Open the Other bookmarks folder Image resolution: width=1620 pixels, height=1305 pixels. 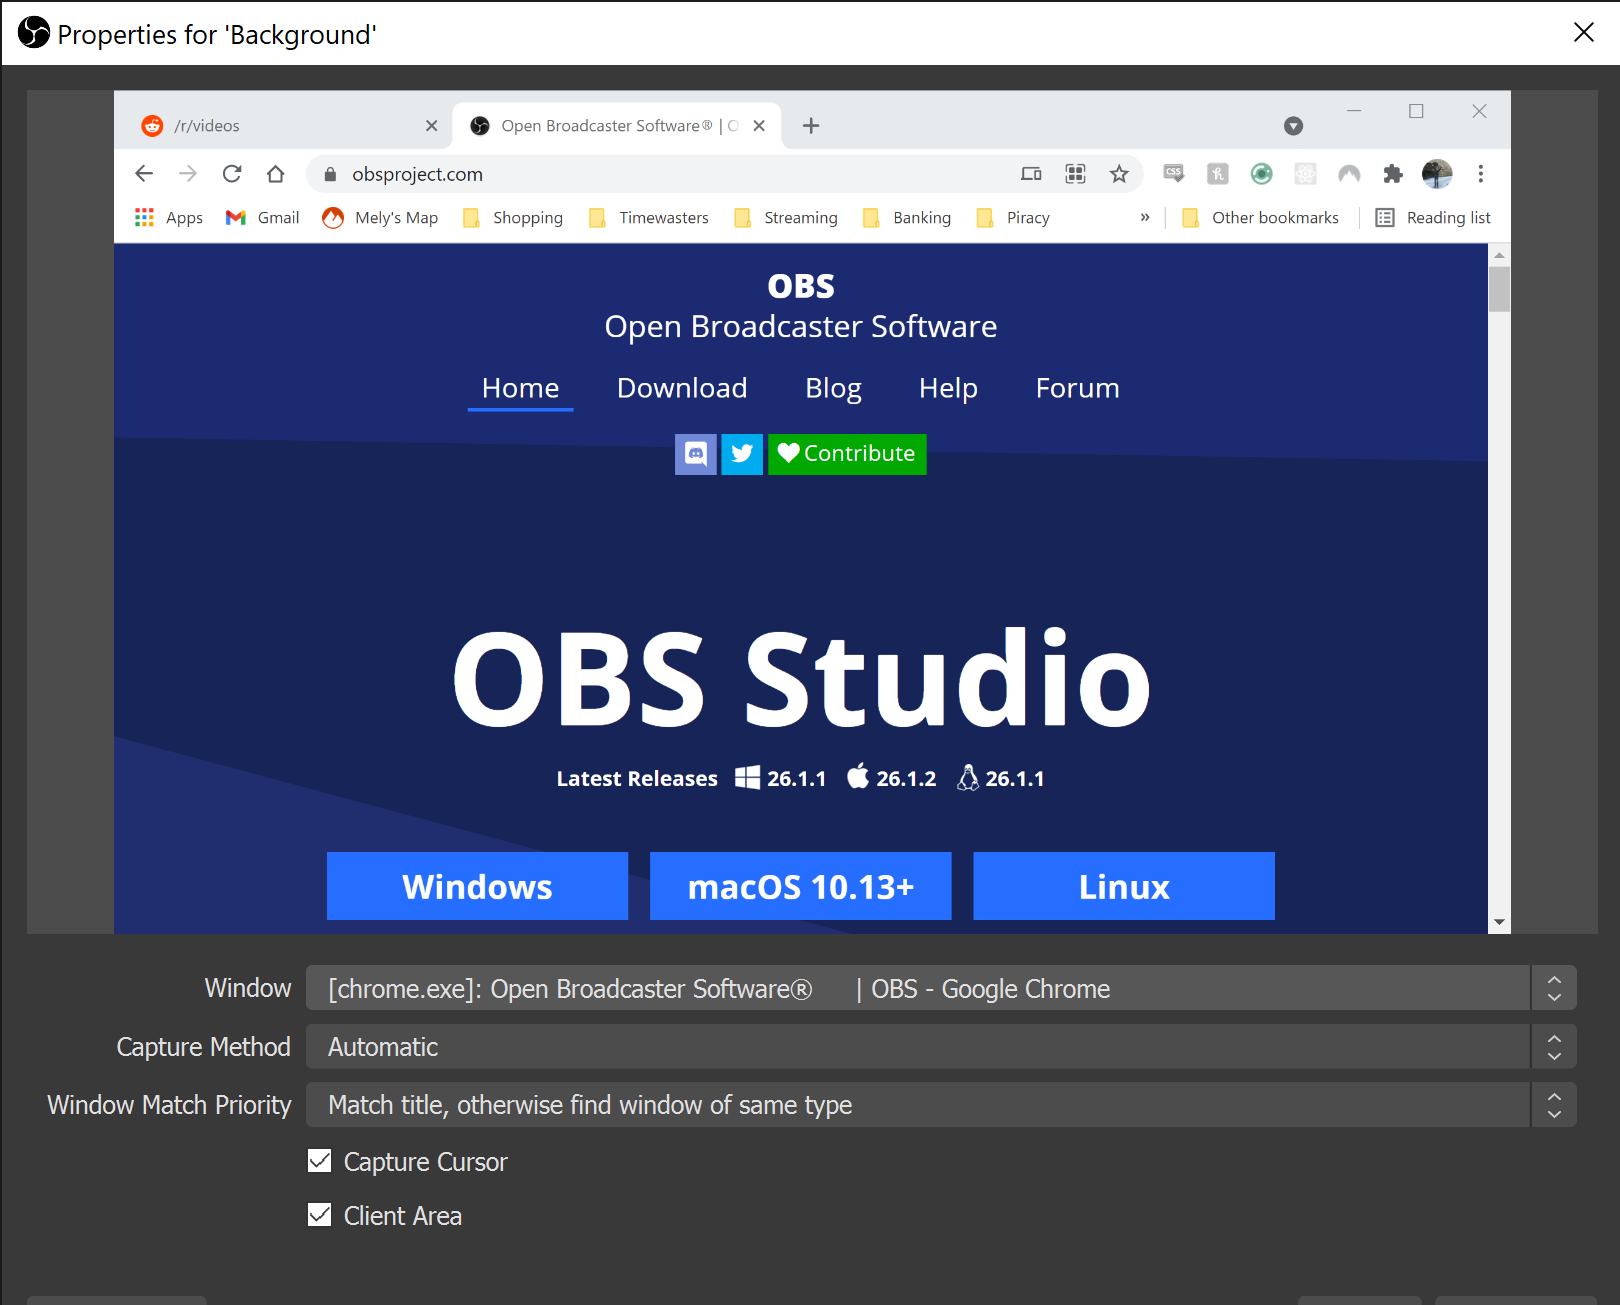(1260, 218)
